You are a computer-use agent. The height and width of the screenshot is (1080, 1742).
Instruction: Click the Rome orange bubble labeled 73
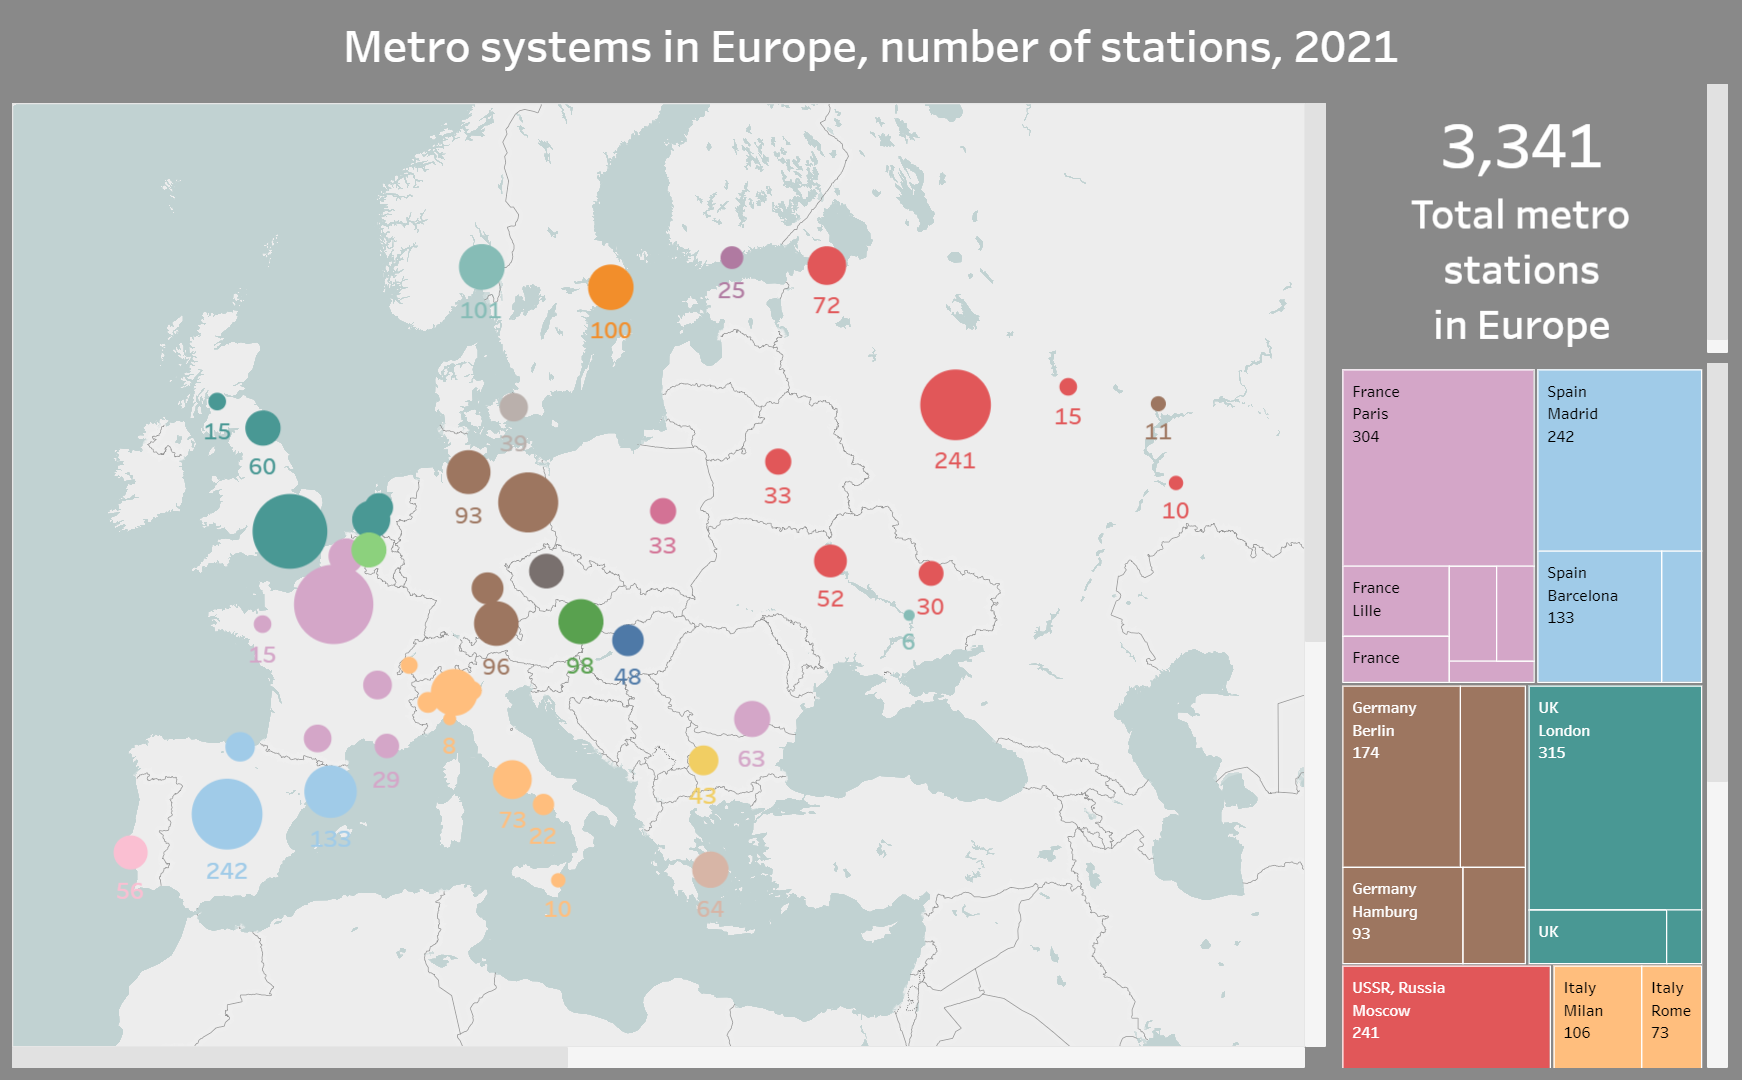coord(512,779)
